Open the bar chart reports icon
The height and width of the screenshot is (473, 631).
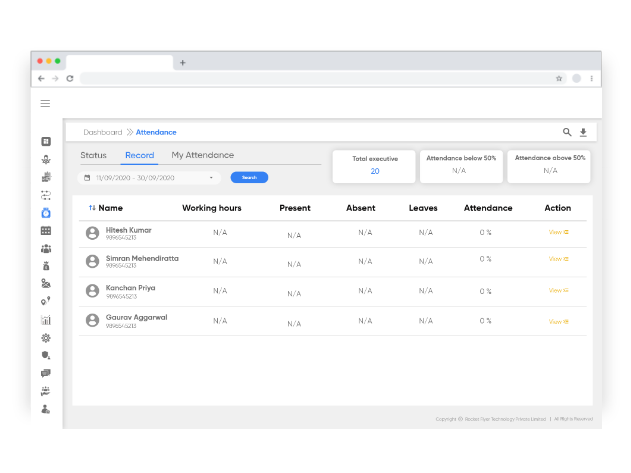[x=46, y=320]
